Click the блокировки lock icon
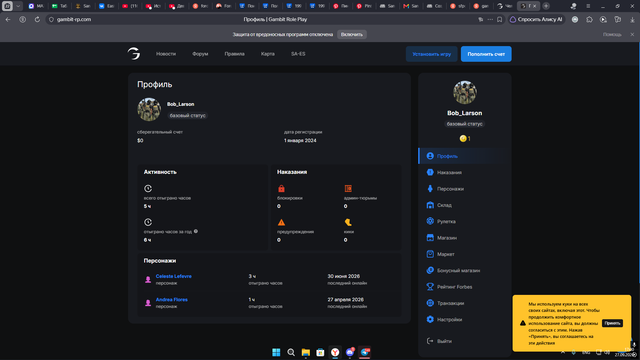Image resolution: width=640 pixels, height=360 pixels. 281,189
